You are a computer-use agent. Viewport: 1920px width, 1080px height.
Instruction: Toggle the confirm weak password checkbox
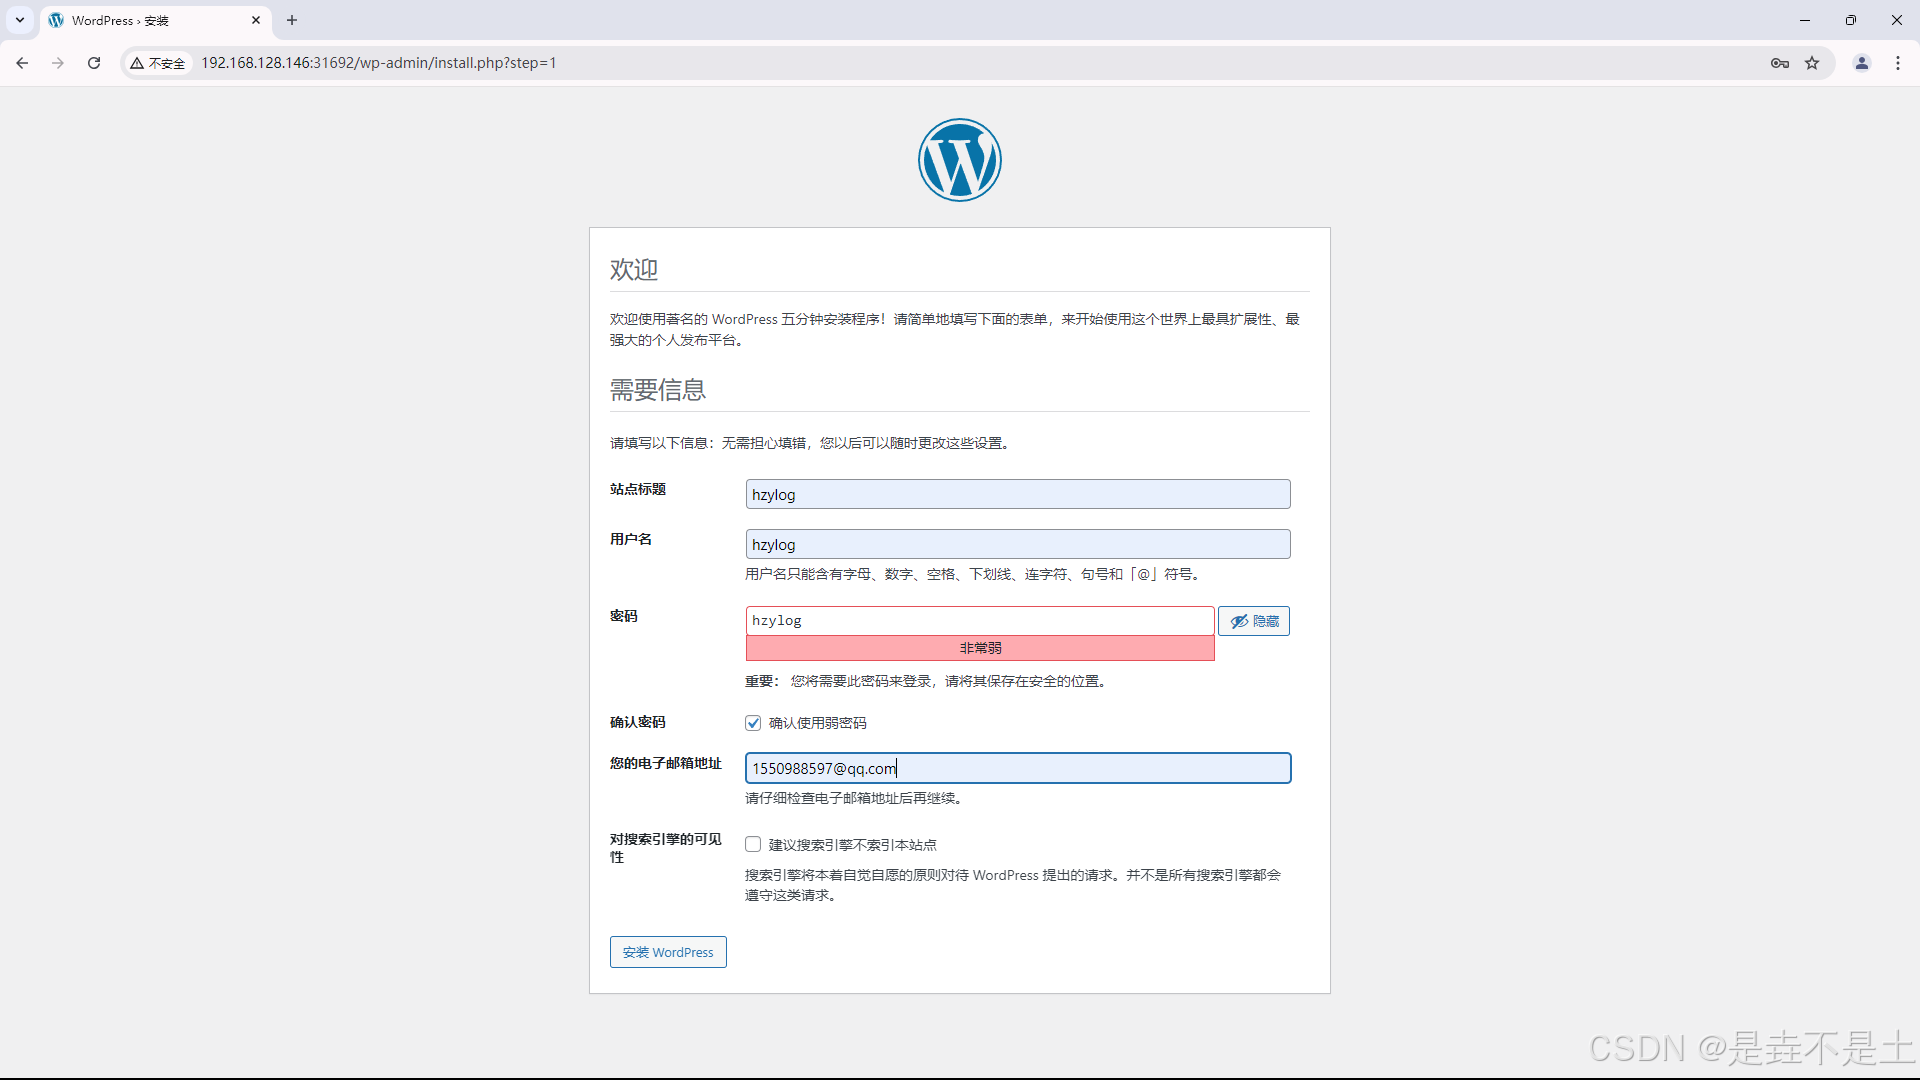[753, 723]
